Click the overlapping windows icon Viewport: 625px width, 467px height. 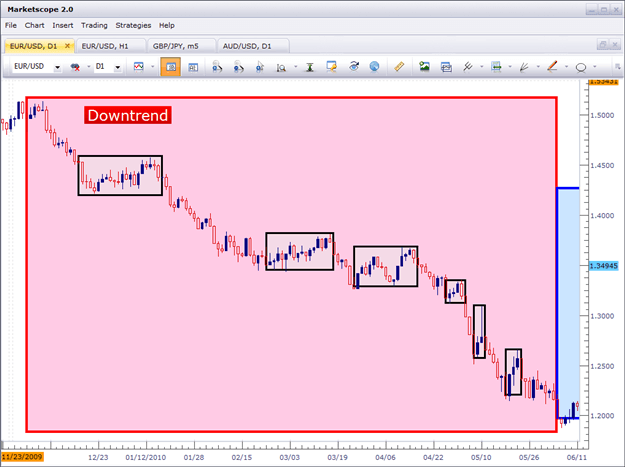point(446,67)
